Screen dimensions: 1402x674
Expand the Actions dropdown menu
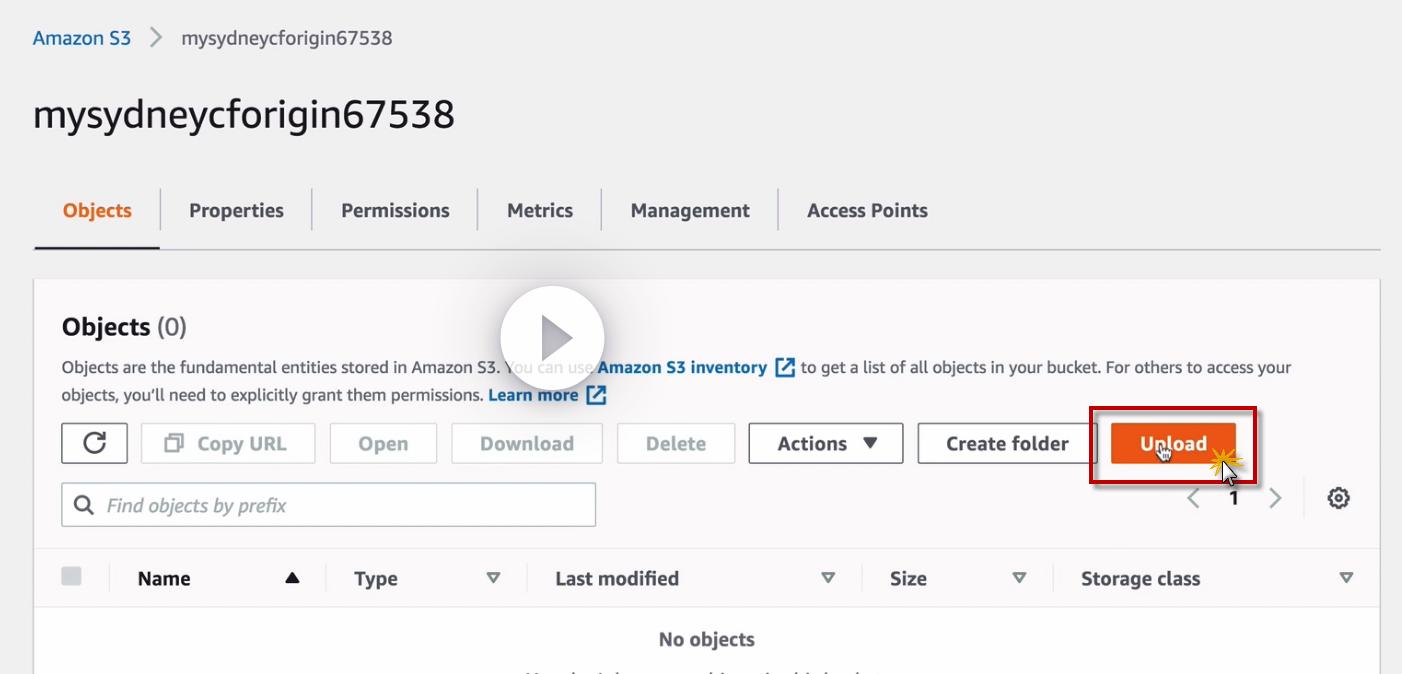pyautogui.click(x=826, y=443)
